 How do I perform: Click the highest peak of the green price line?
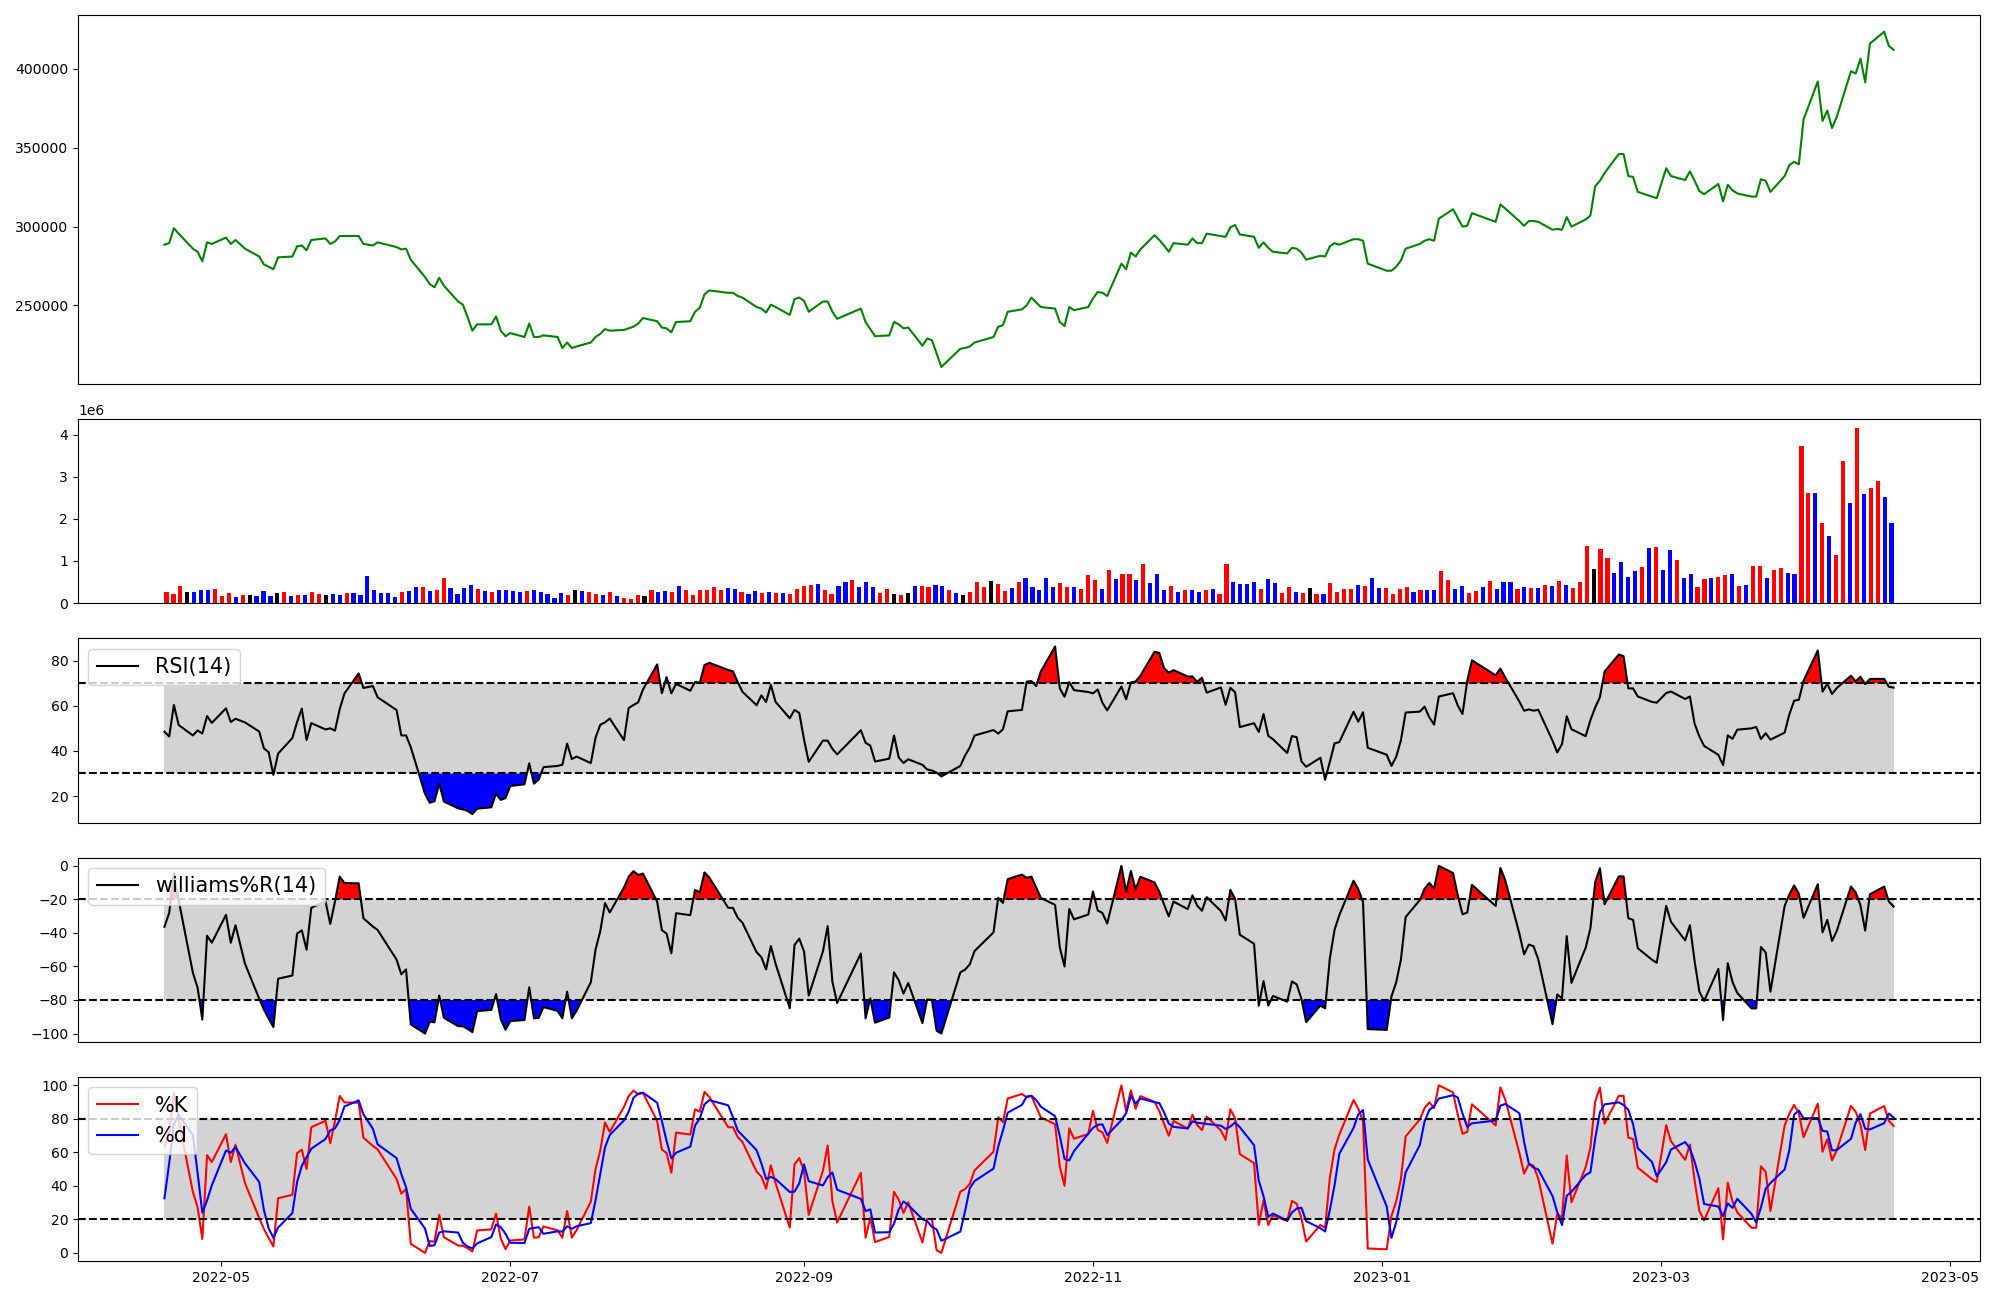tap(1884, 32)
